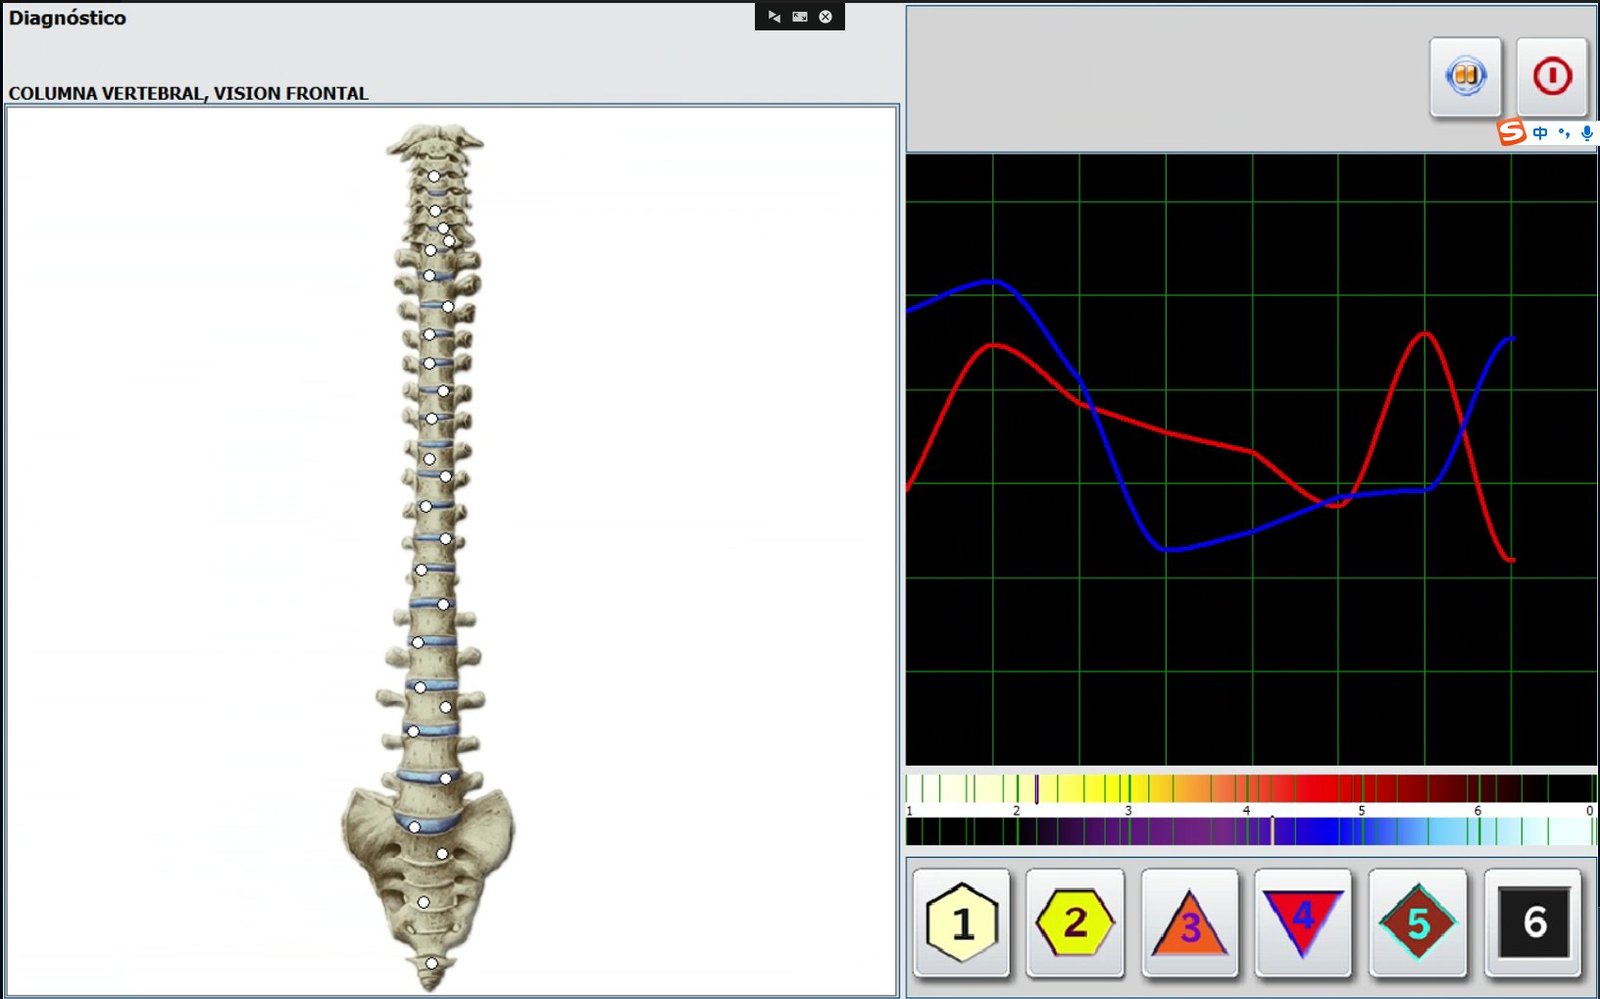
Task: Click the COLUMNA VERTEBRAL, VISION FRONTAL heading
Action: 188,93
